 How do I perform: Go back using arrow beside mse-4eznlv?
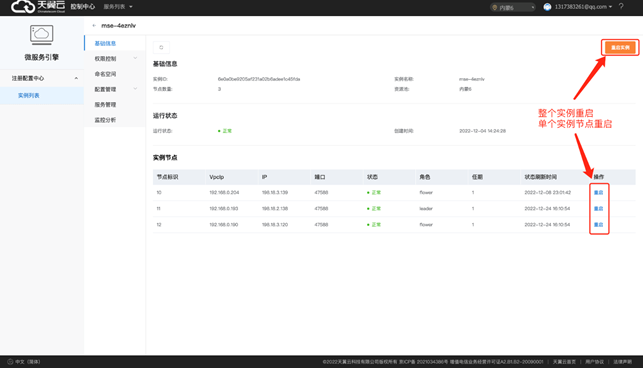94,25
